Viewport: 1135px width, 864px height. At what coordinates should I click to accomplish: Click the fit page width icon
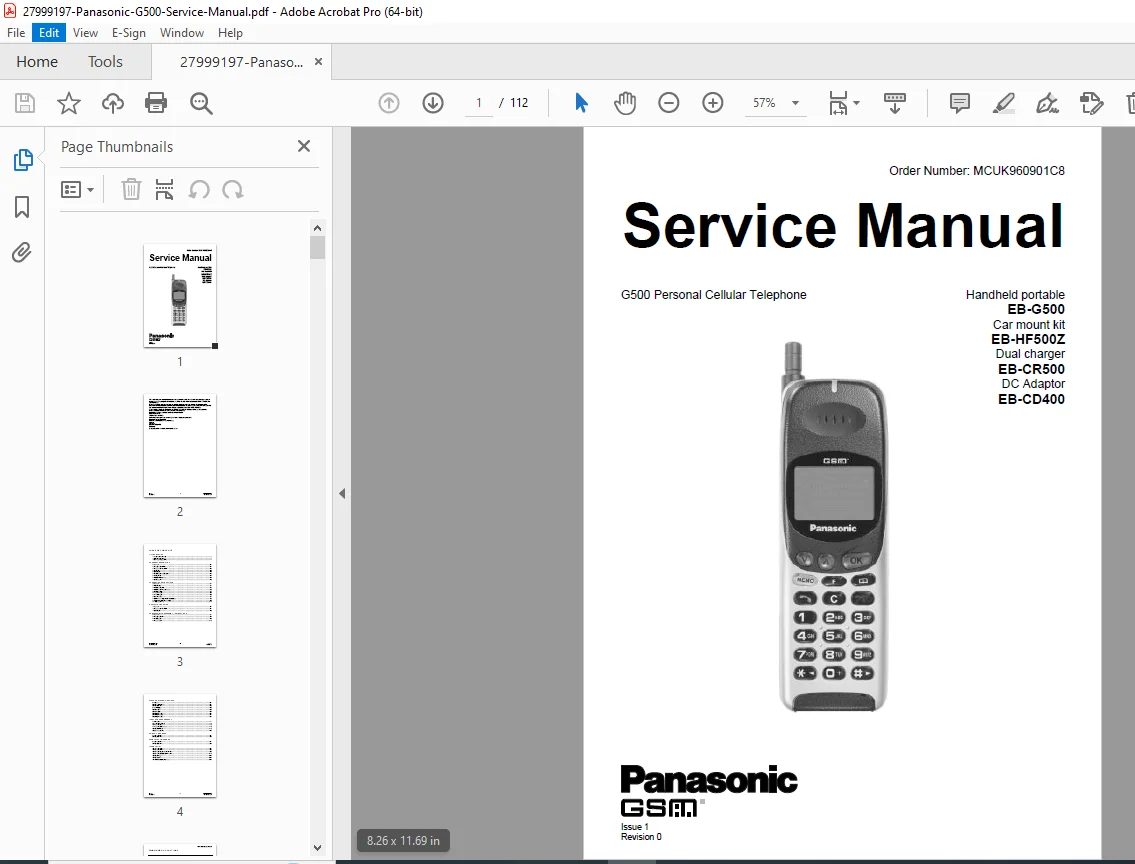click(x=837, y=103)
